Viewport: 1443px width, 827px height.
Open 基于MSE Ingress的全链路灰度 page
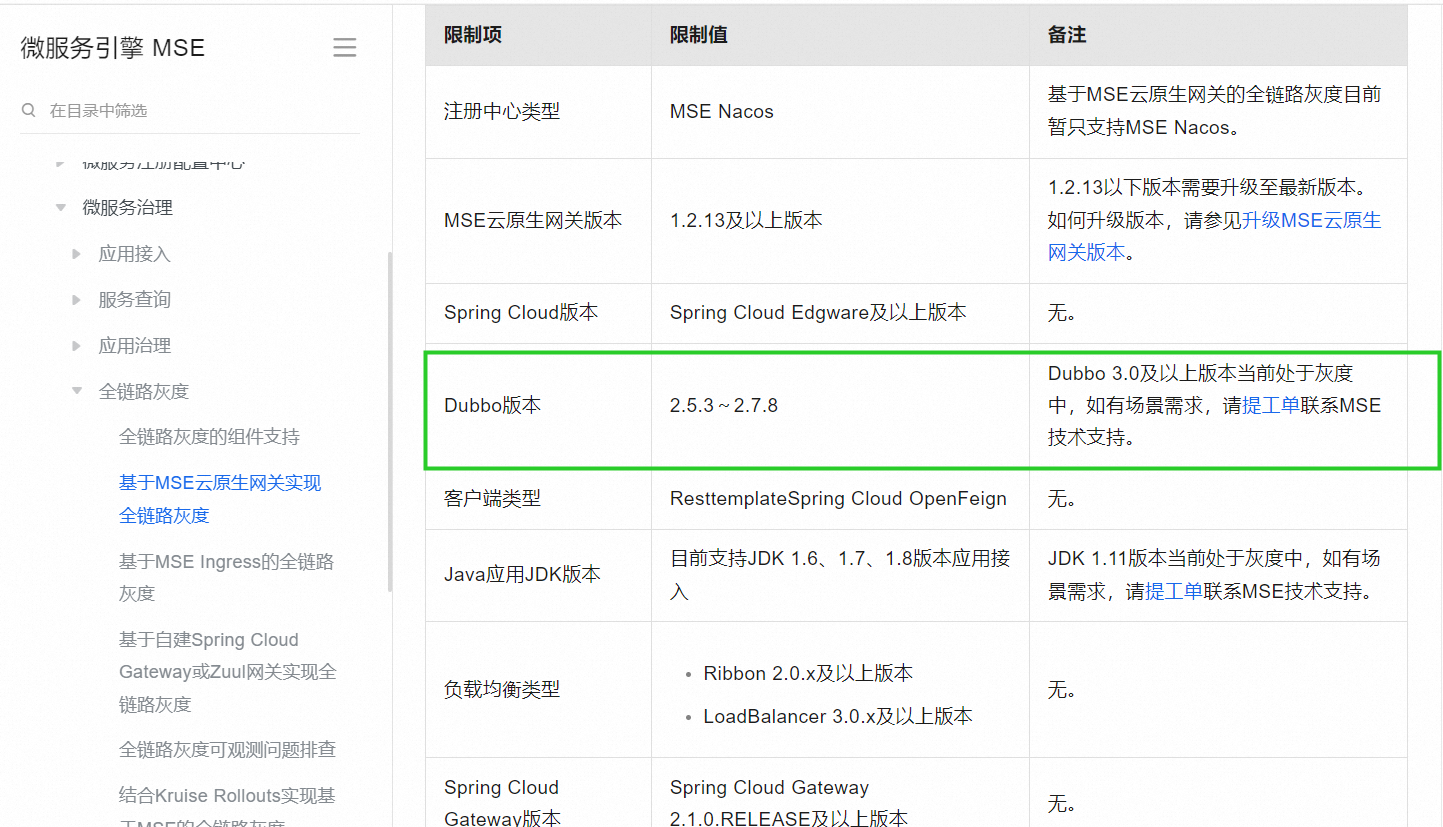click(226, 577)
